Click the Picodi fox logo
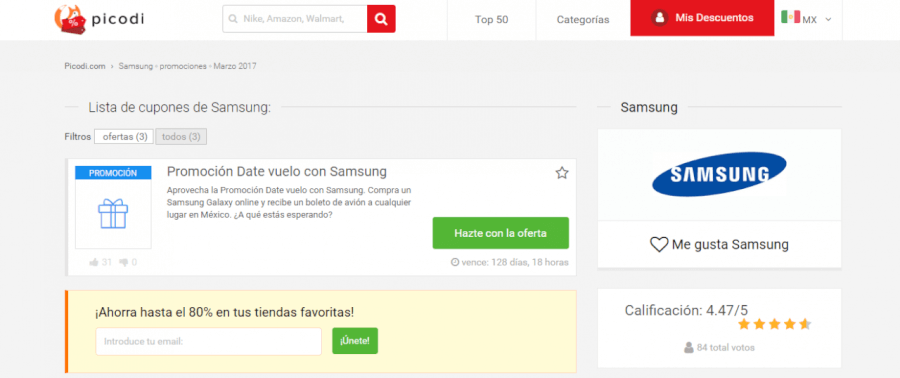Image resolution: width=900 pixels, height=378 pixels. [70, 19]
